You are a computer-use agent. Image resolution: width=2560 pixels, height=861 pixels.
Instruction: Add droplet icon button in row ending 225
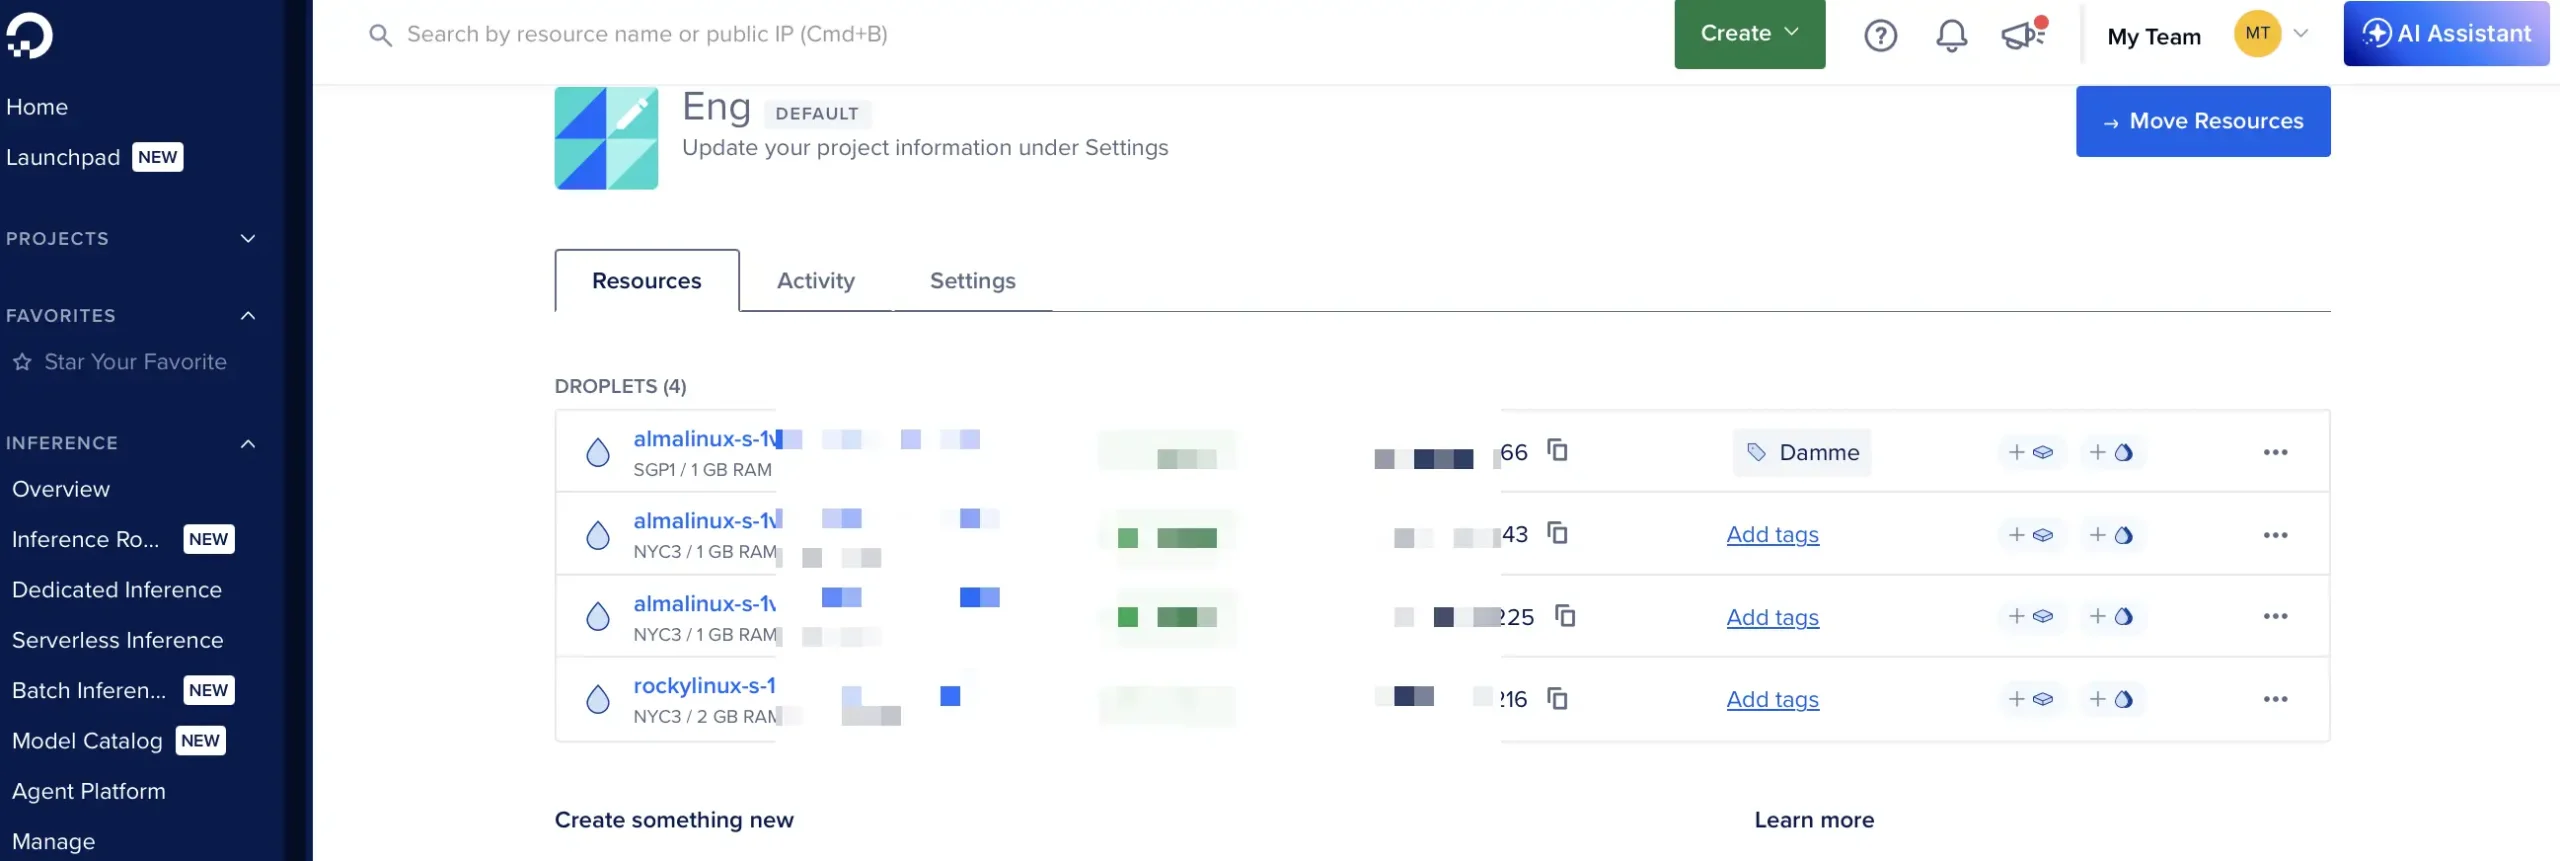(x=2111, y=616)
